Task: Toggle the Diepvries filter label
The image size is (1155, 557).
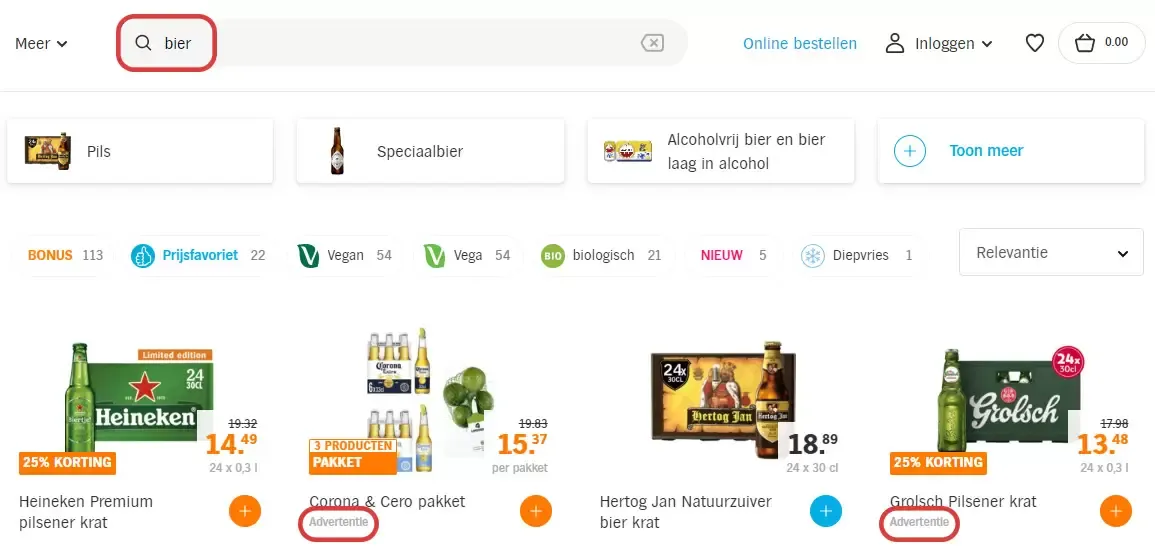Action: tap(860, 256)
